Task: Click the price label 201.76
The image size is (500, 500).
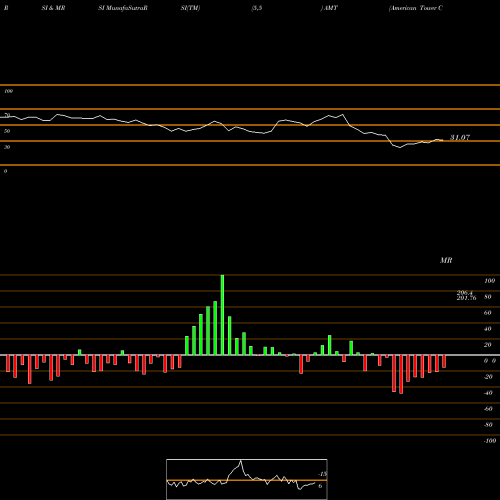Action: coord(466,298)
